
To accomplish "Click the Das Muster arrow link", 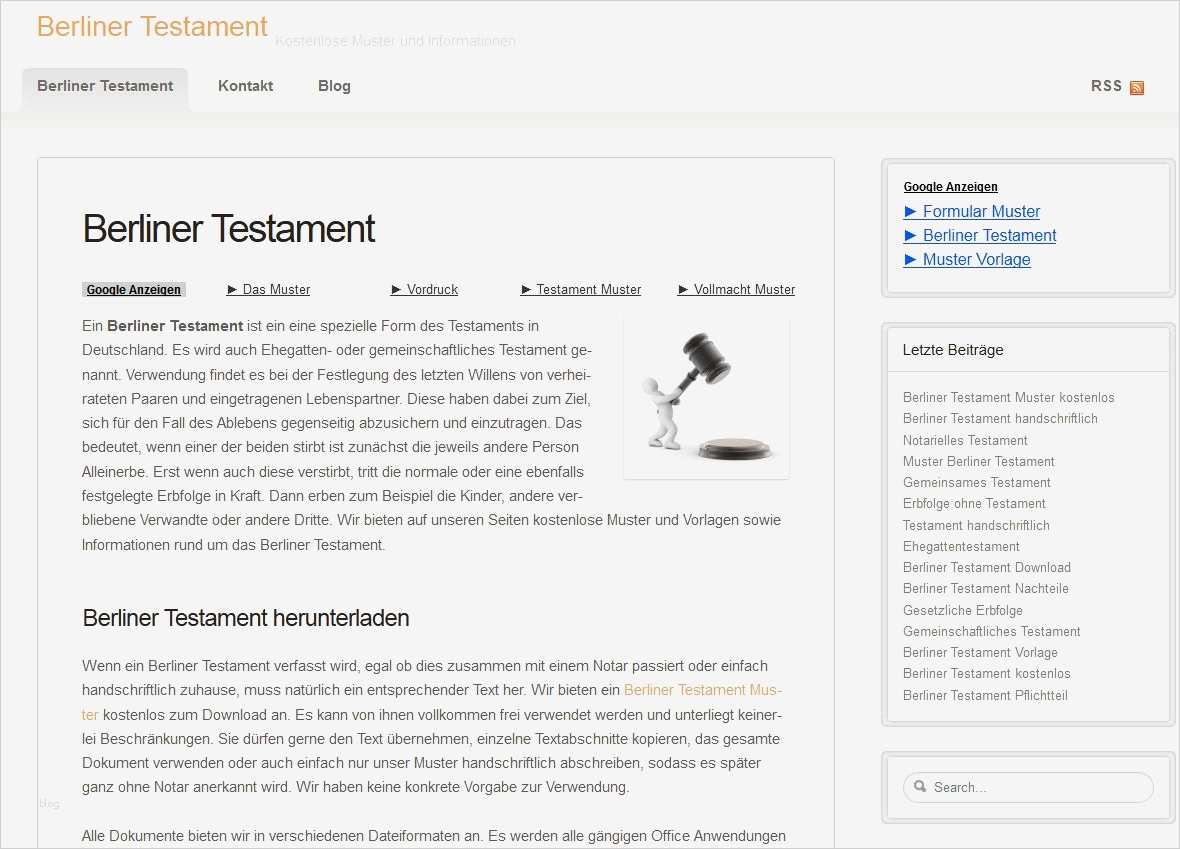I will (x=268, y=289).
